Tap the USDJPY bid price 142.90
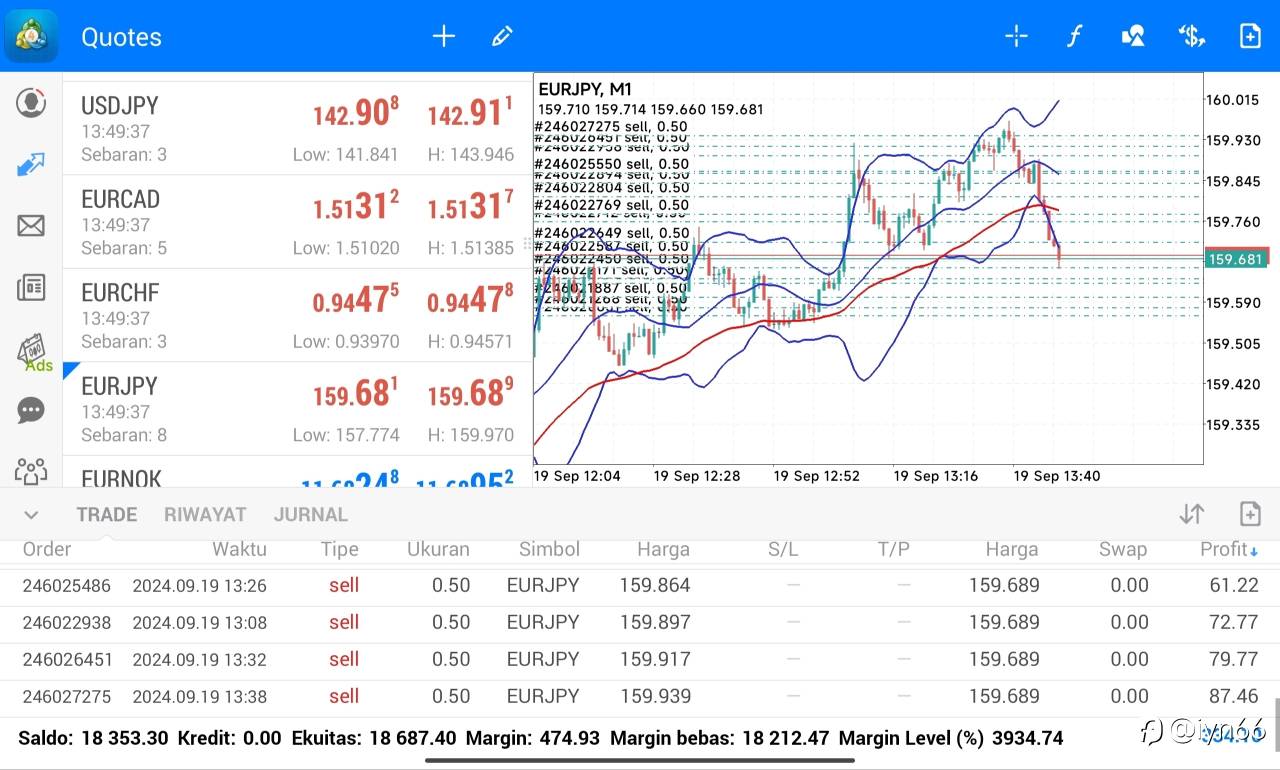This screenshot has height=770, width=1280. (x=356, y=113)
